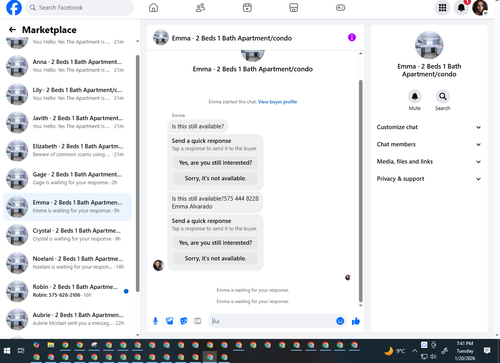Send second 'Yes, are you still interested?' reply
500x363 pixels.
pyautogui.click(x=215, y=243)
